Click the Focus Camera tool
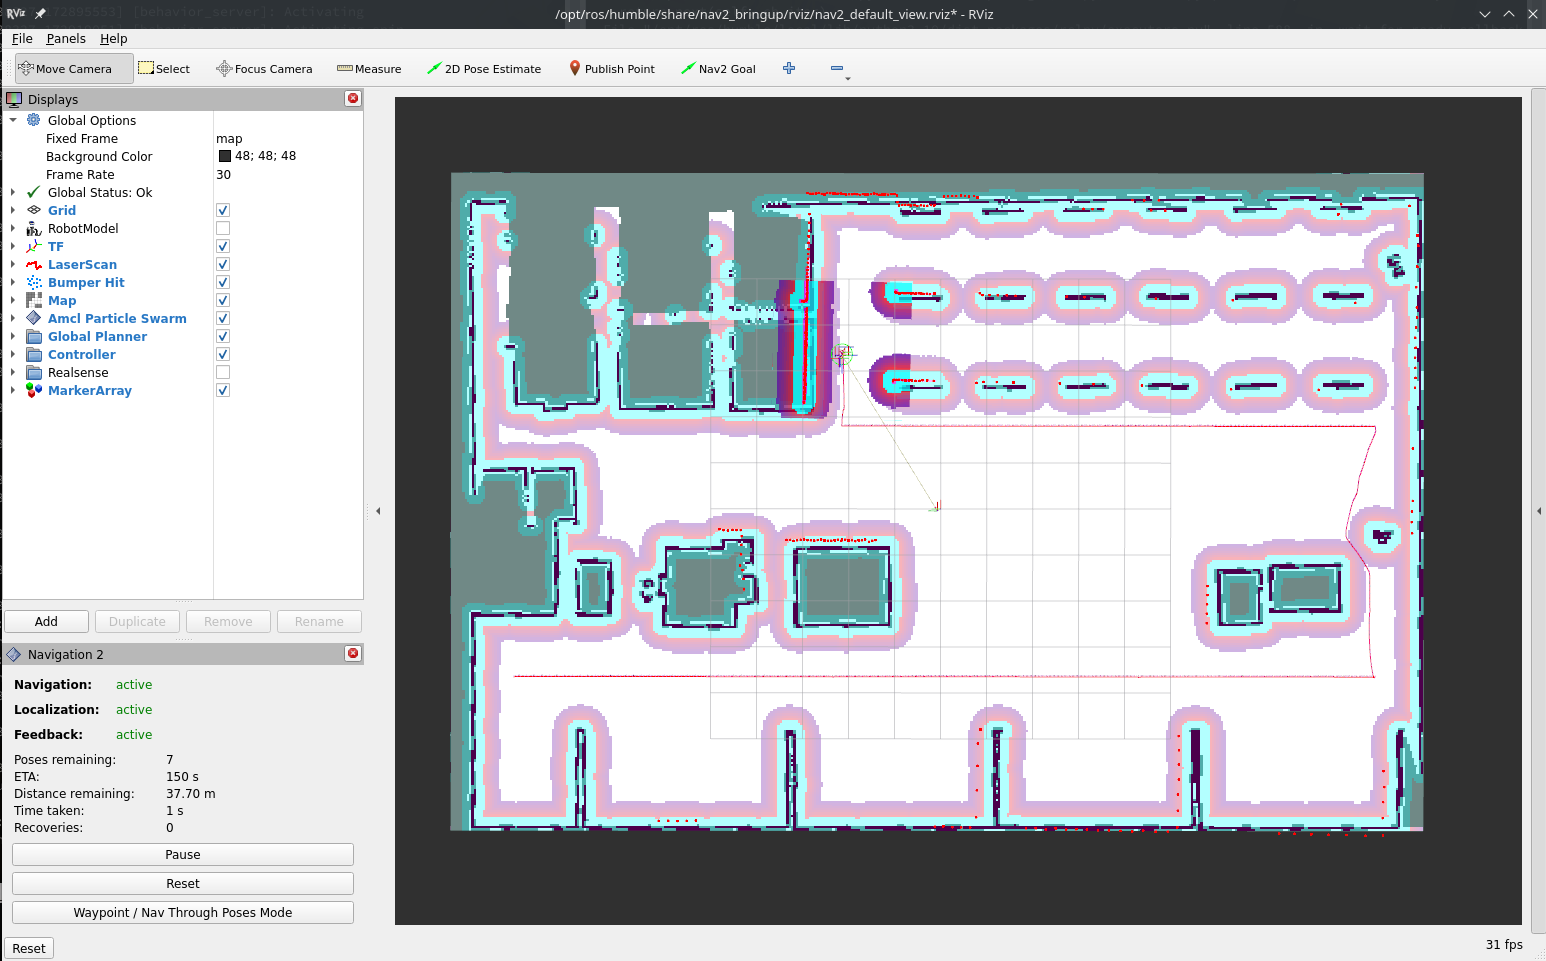 pos(264,69)
